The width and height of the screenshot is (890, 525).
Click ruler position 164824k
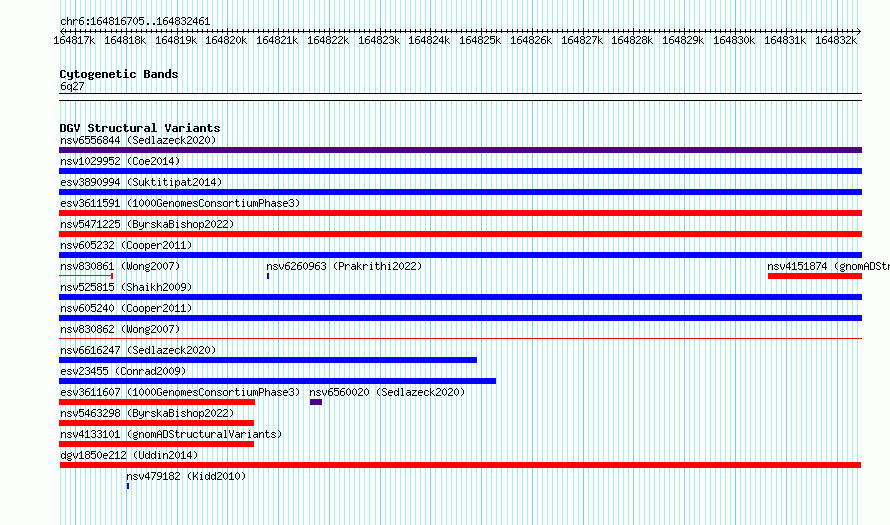429,40
